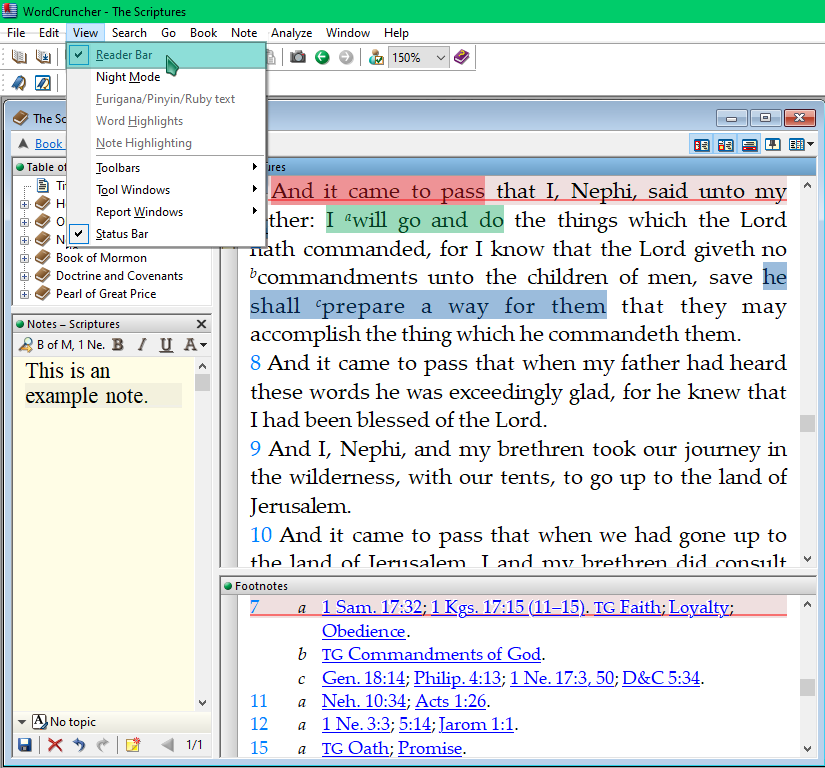Toggle Night Mode in the View menu
Image resolution: width=825 pixels, height=768 pixels.
[166, 77]
